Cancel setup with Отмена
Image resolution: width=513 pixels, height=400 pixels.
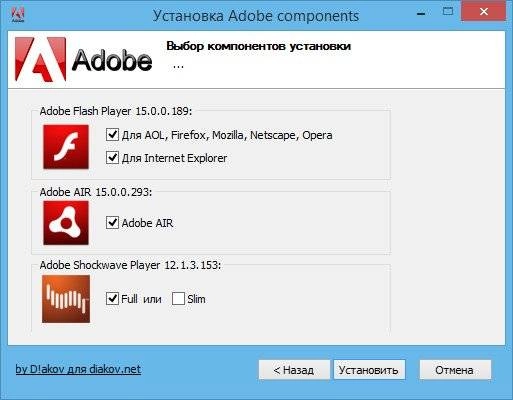(x=455, y=370)
